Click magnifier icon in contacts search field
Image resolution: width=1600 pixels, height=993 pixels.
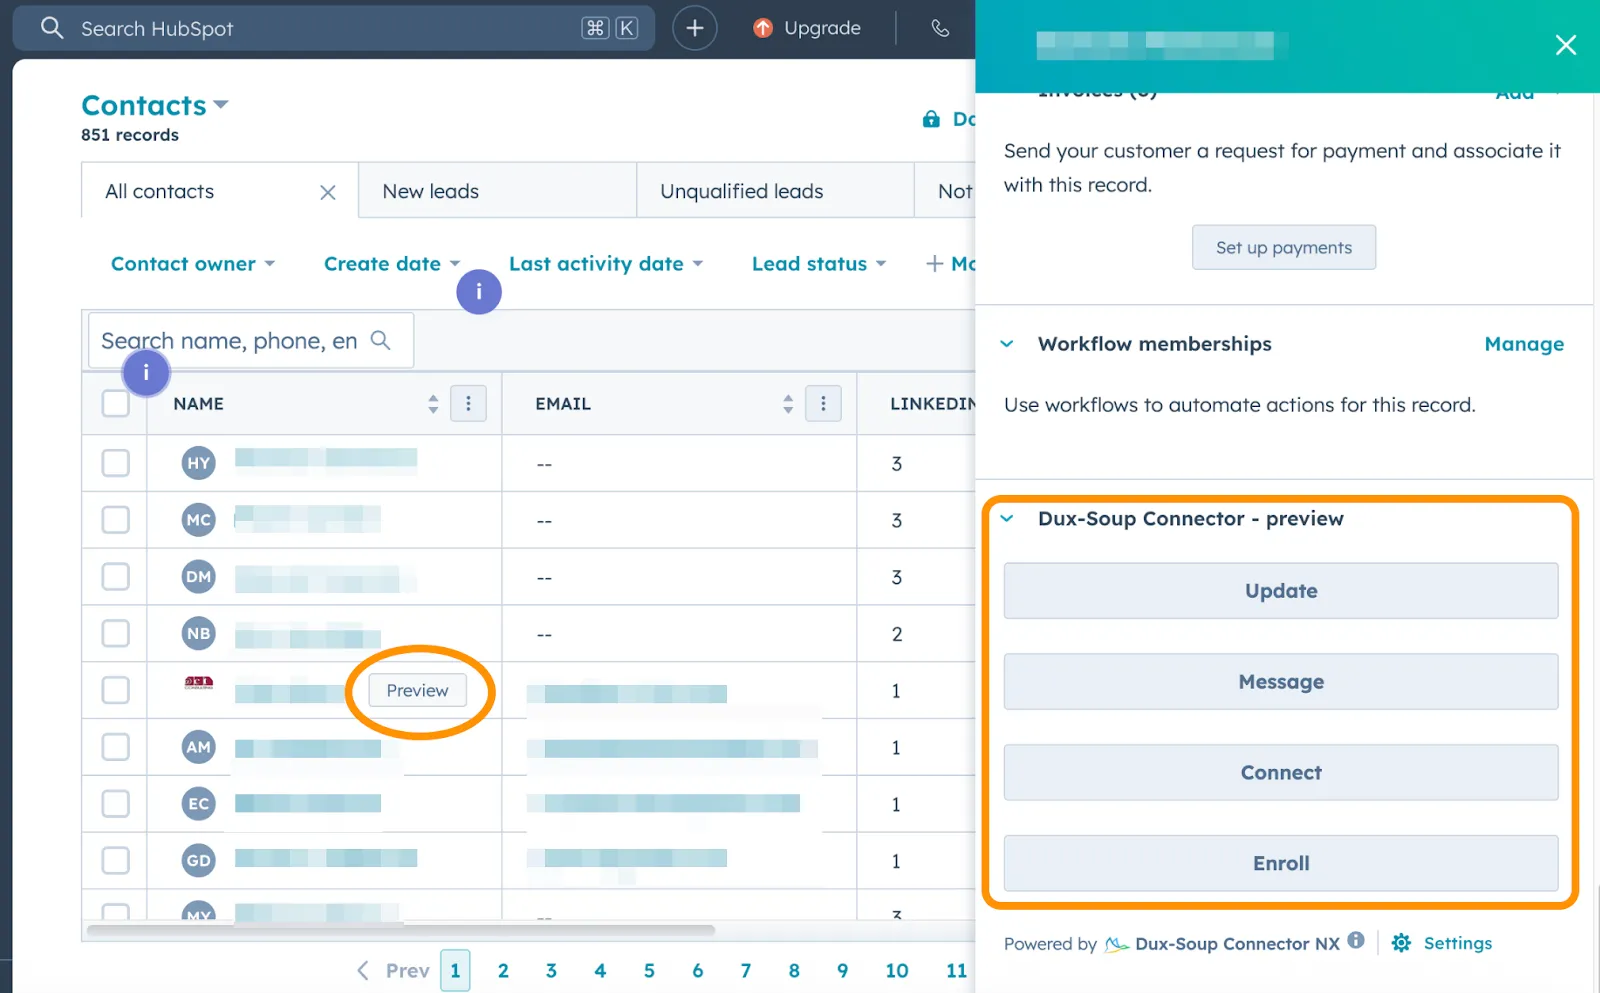pos(380,340)
